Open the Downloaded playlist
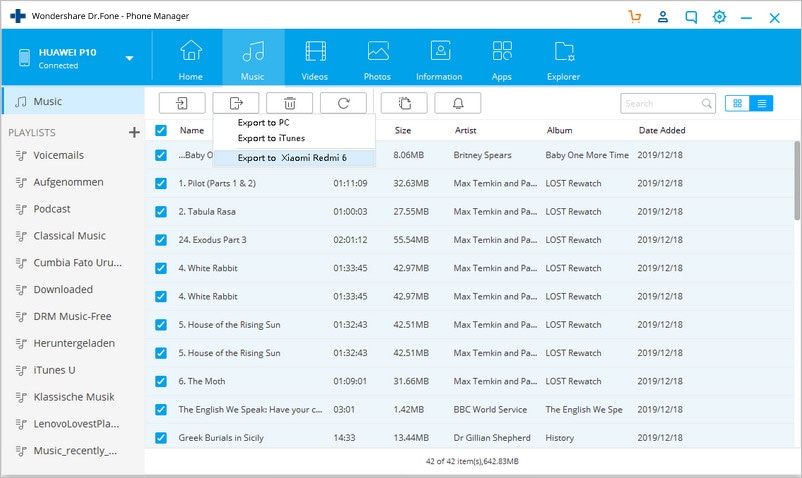 (x=63, y=290)
